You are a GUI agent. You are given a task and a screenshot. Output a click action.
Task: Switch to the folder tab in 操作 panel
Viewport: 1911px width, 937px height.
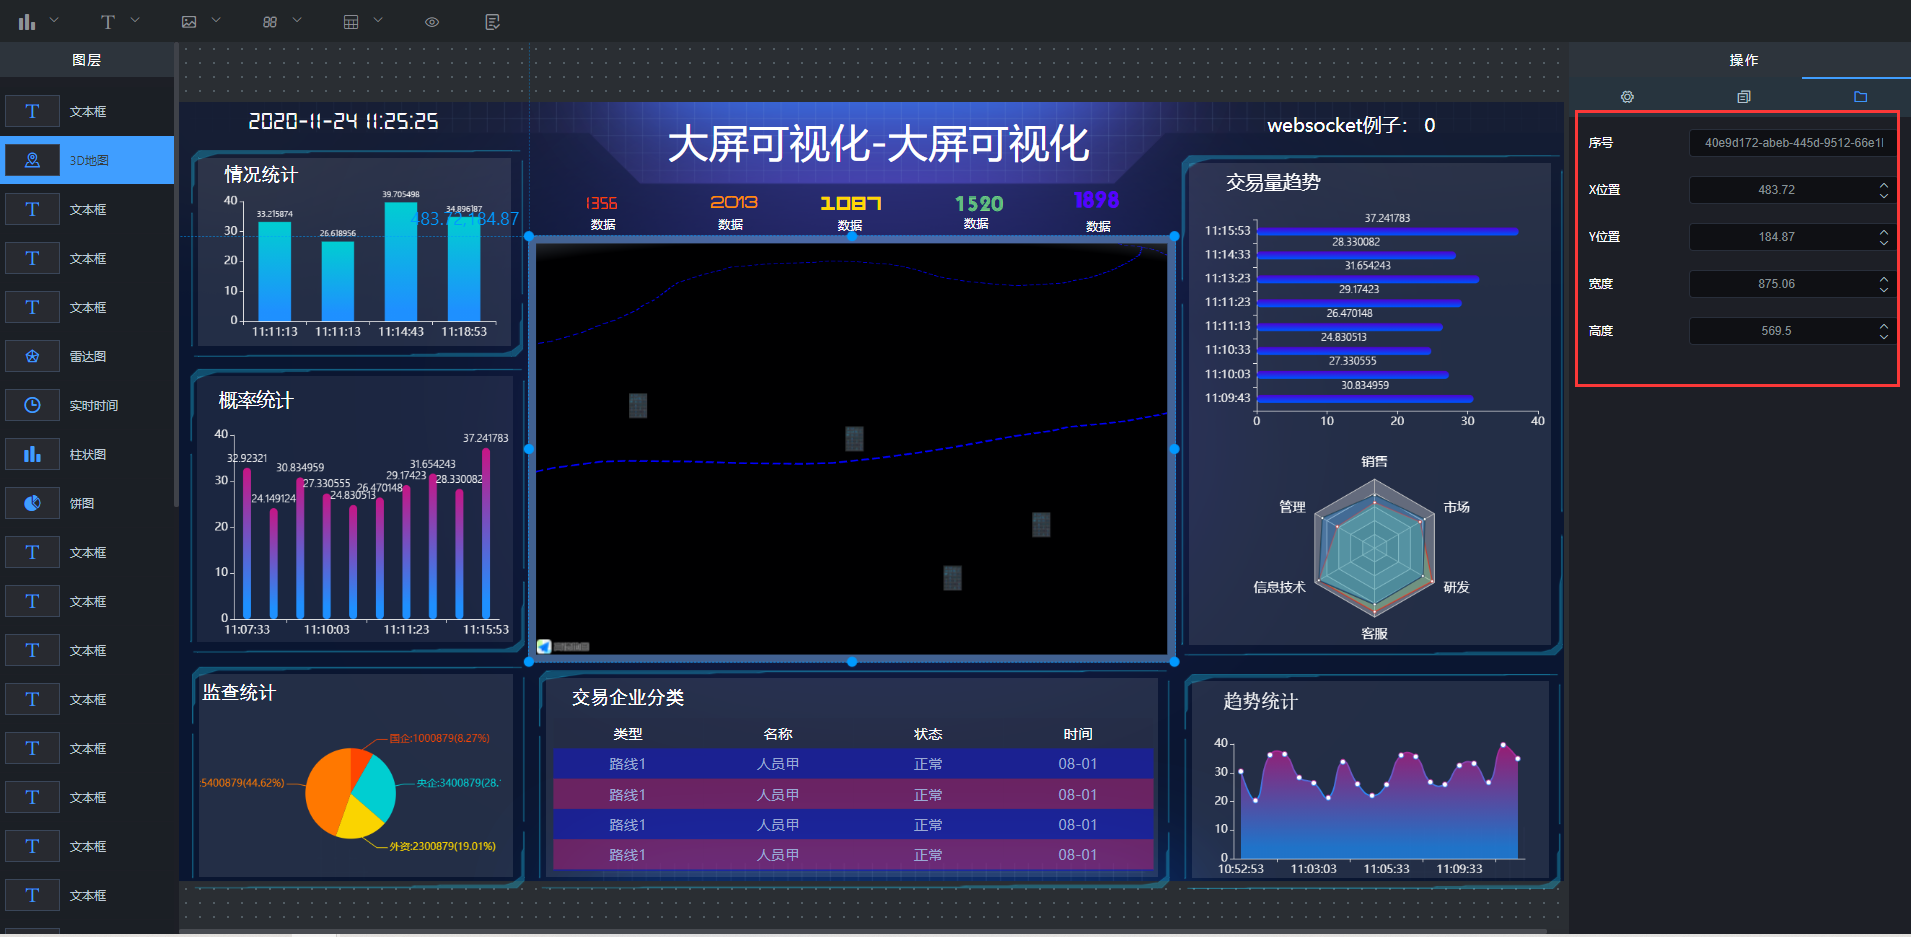1860,97
